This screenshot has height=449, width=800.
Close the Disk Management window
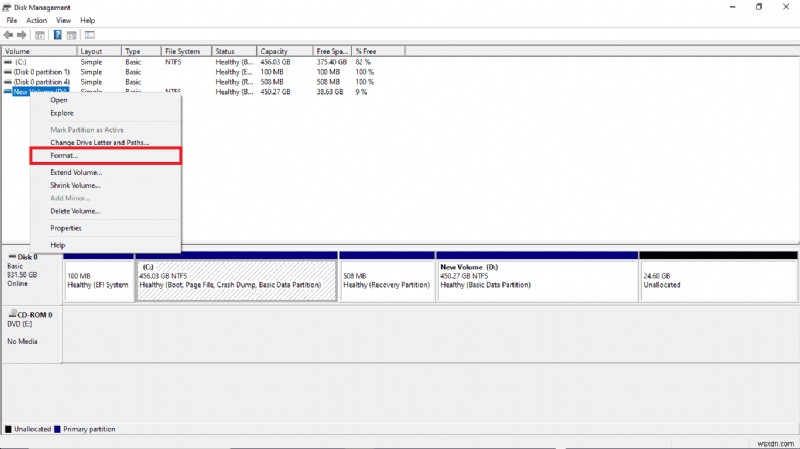[786, 7]
